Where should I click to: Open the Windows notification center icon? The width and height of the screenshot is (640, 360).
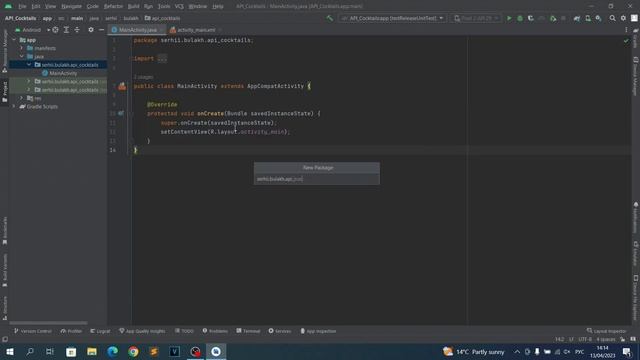click(x=627, y=351)
